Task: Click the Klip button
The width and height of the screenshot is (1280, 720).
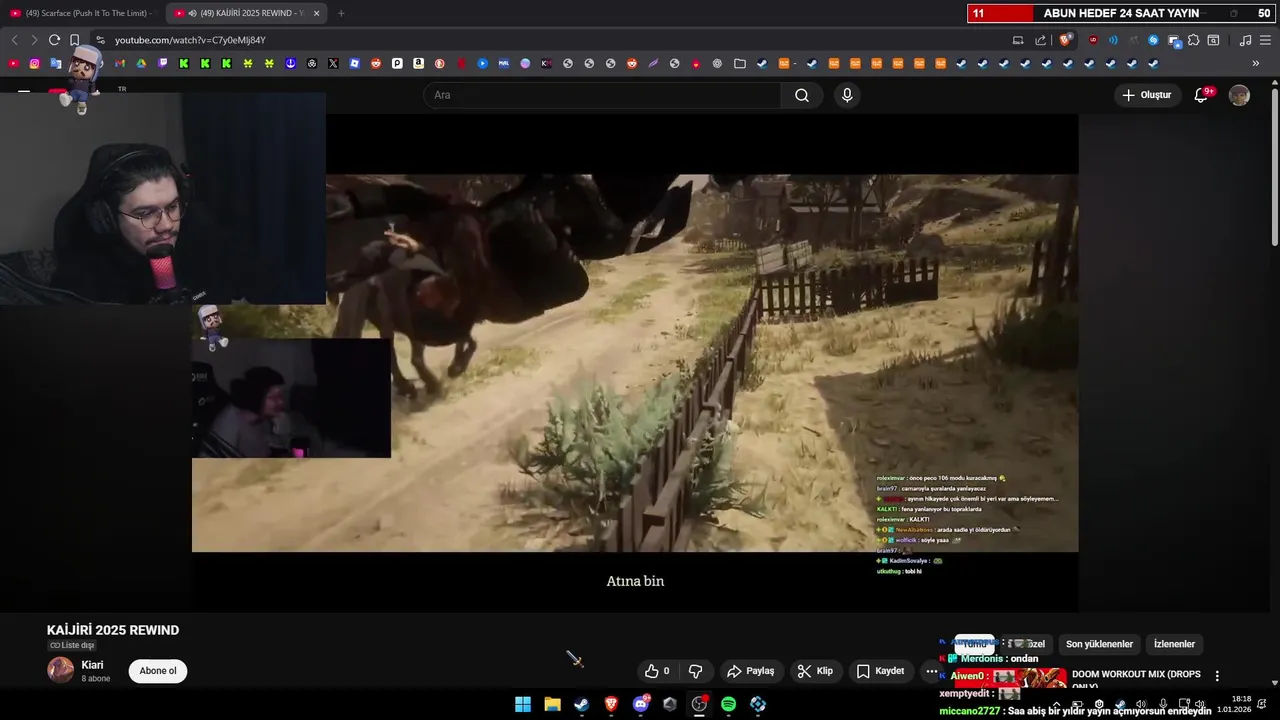Action: click(x=815, y=671)
